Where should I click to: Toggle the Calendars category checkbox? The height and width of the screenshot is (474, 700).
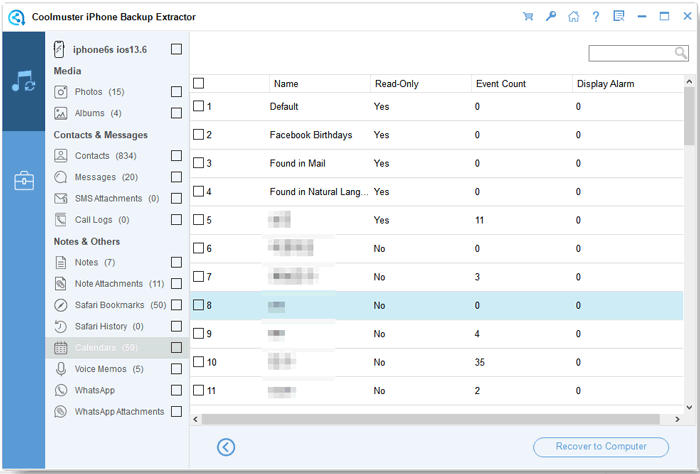coord(176,347)
